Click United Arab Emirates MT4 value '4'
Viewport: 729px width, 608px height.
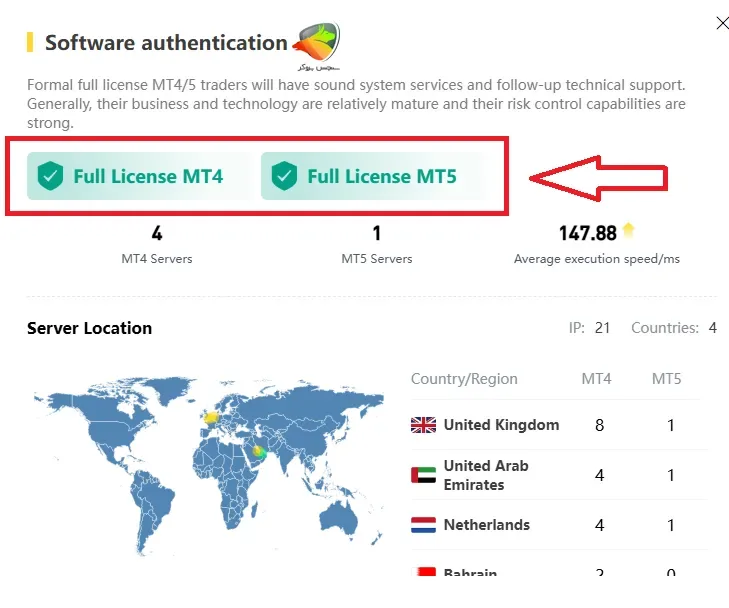pyautogui.click(x=600, y=475)
